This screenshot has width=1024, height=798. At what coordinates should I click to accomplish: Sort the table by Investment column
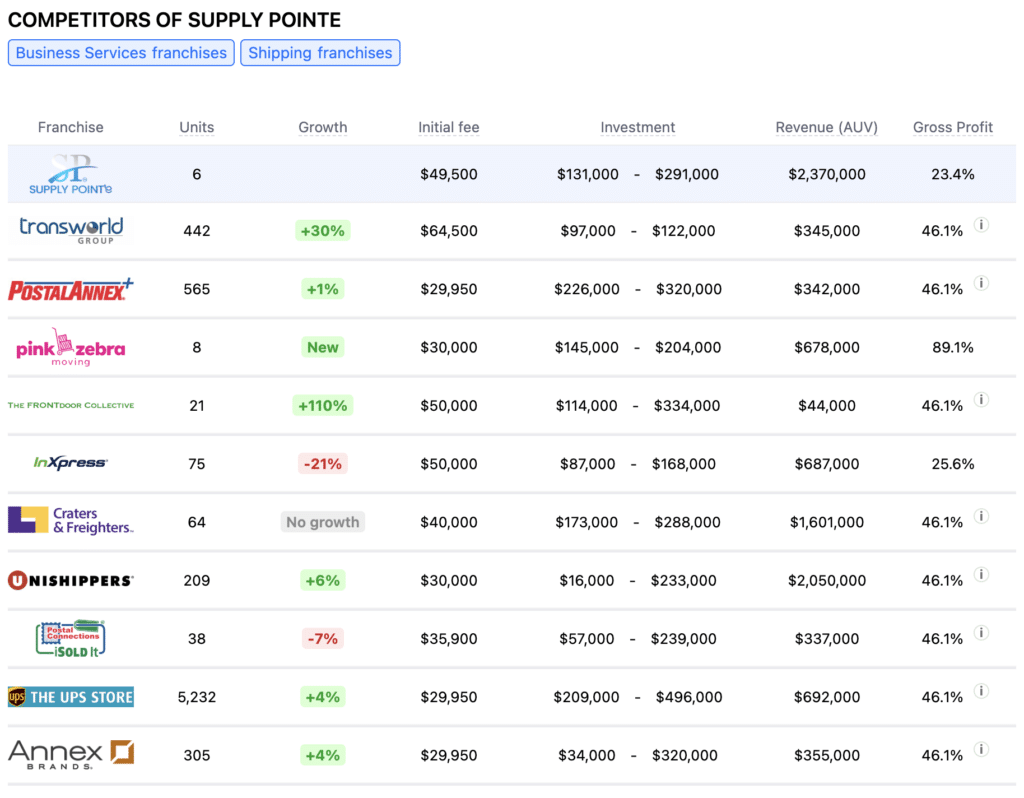pos(637,127)
